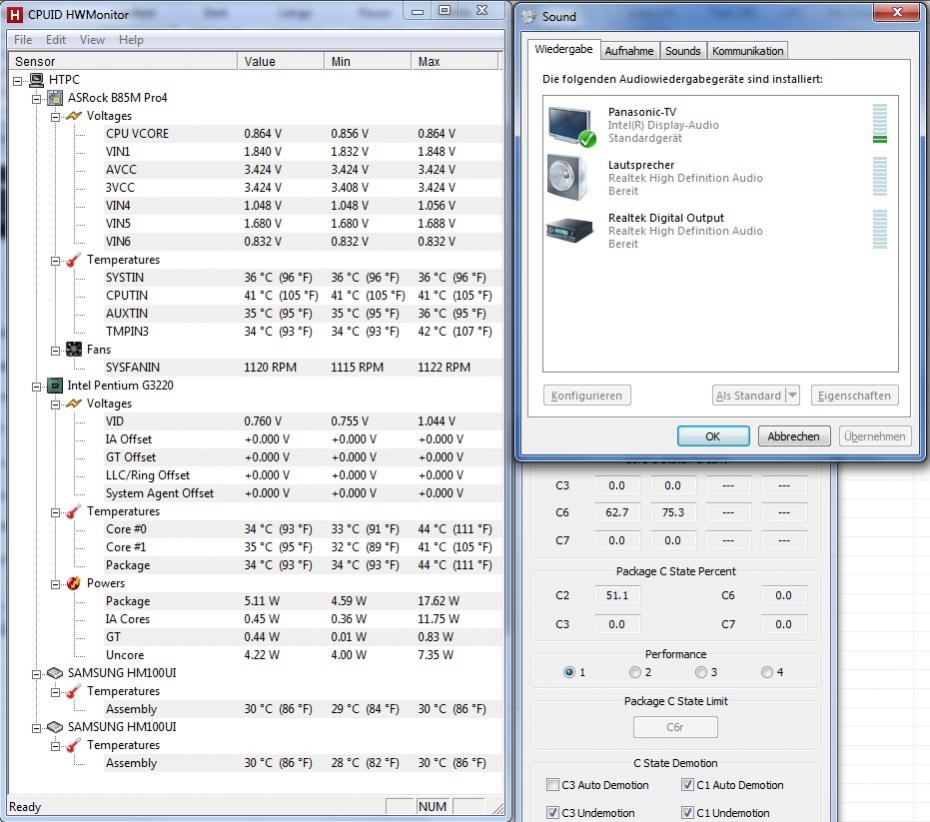
Task: Open the Als Standard dropdown arrow
Action: tap(792, 395)
